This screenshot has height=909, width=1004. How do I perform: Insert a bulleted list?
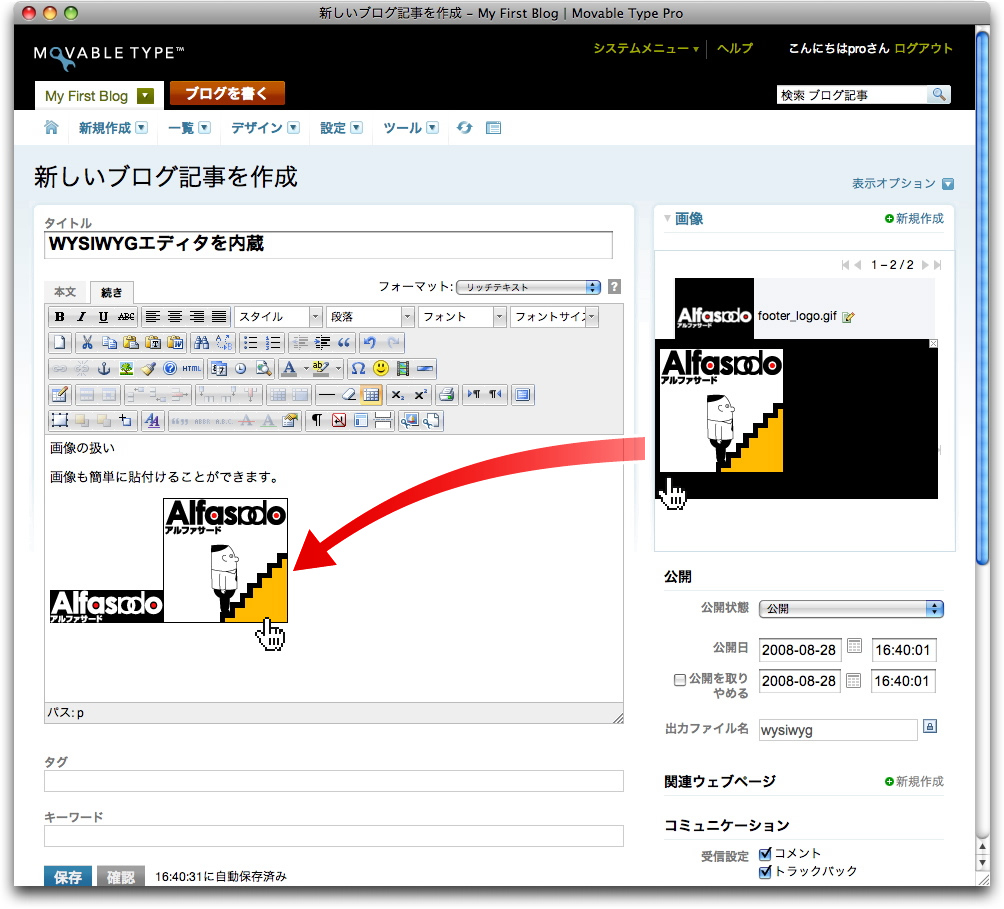250,342
